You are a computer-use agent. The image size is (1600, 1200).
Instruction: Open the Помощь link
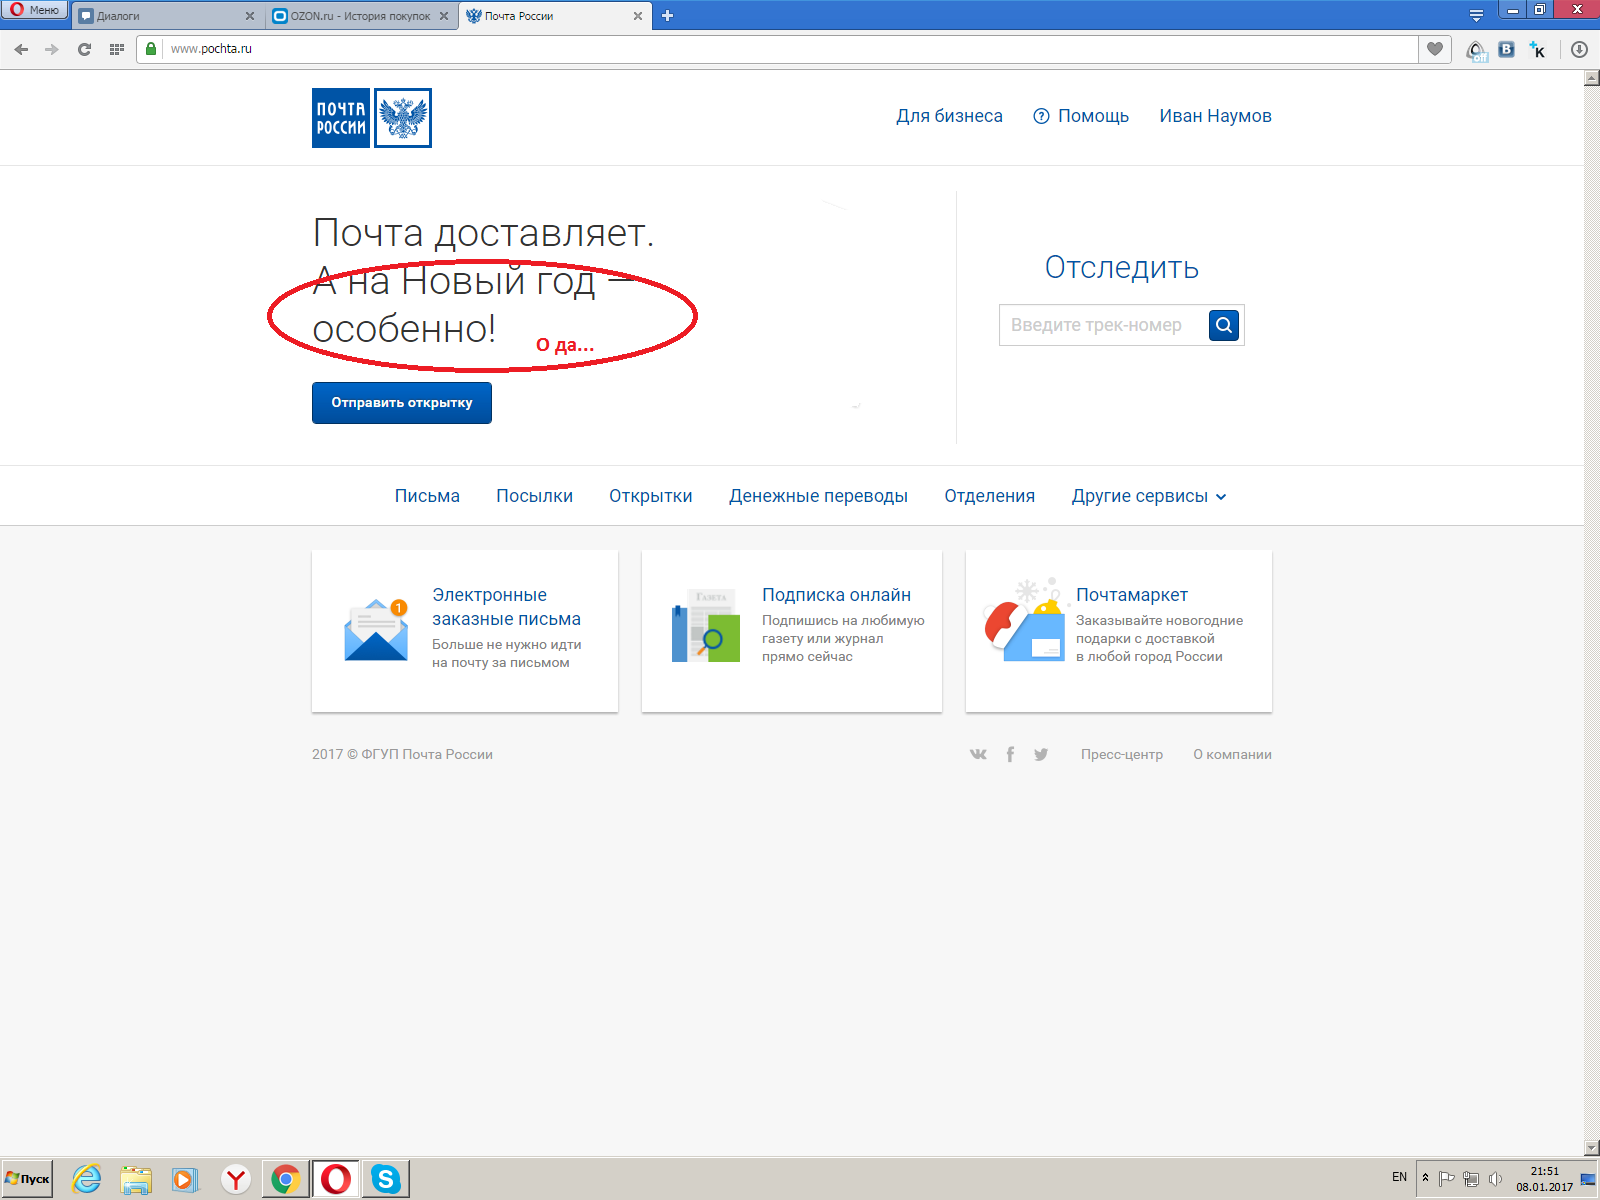(x=1081, y=116)
